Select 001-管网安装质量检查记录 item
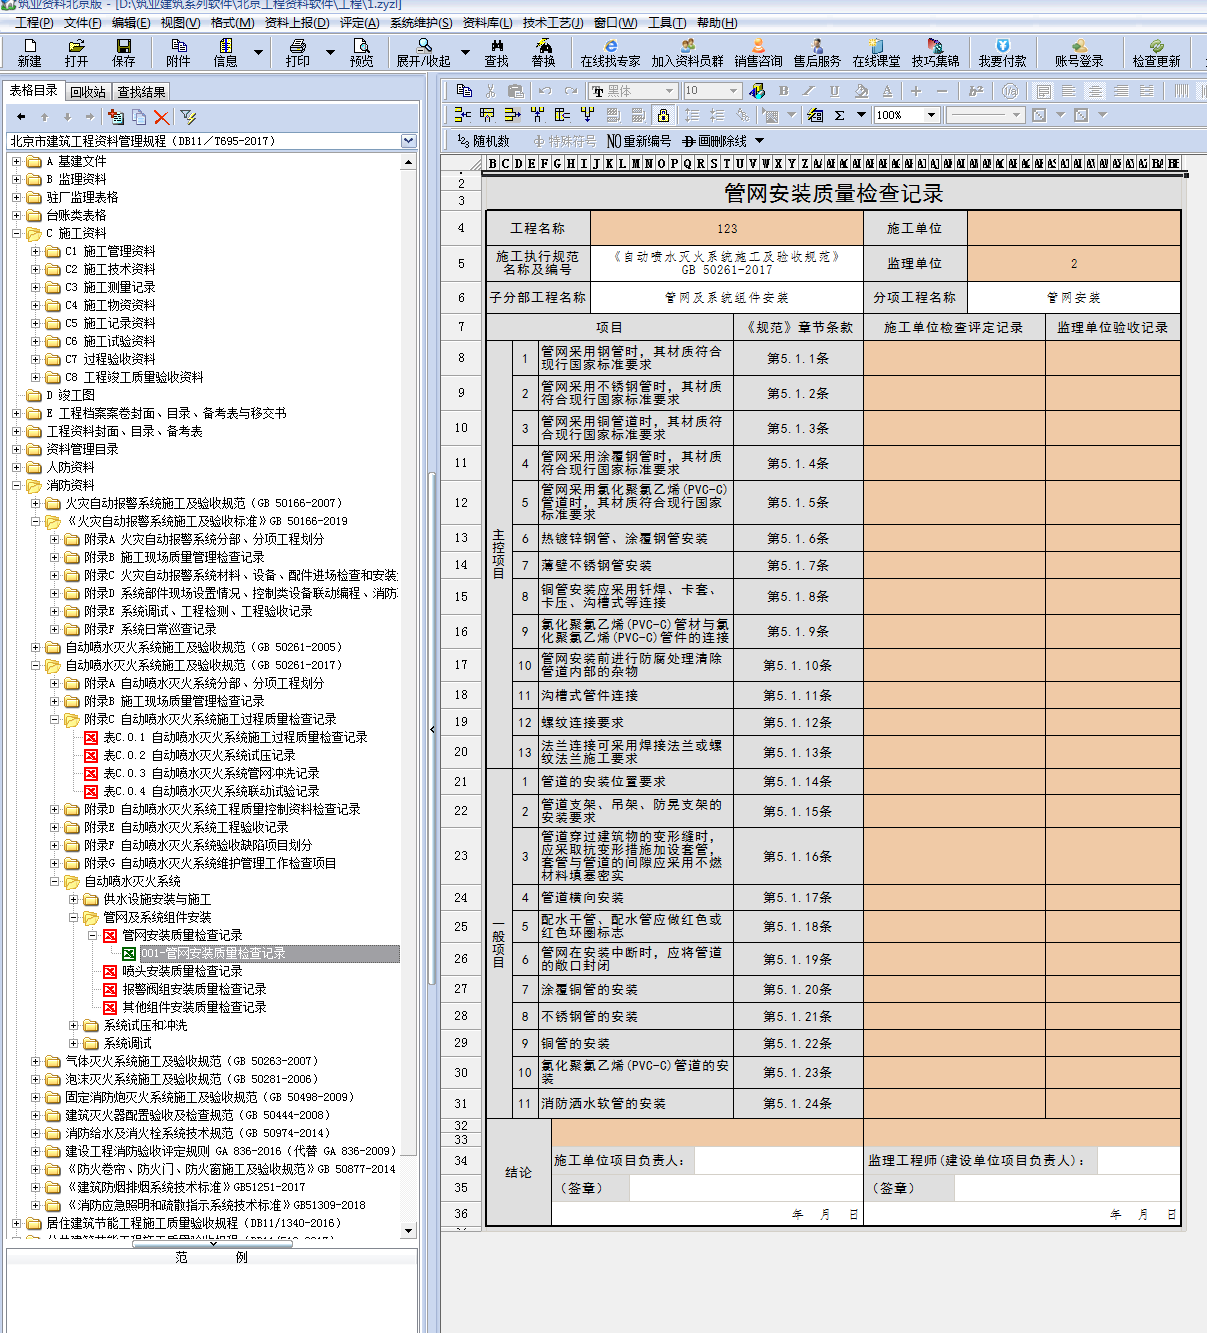The image size is (1207, 1333). click(213, 953)
